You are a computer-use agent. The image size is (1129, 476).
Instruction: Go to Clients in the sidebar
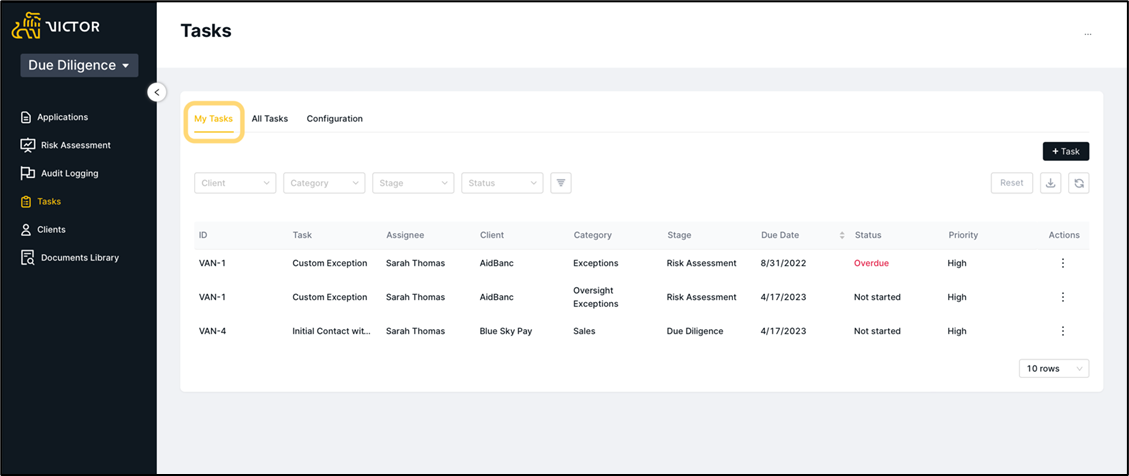pos(51,230)
